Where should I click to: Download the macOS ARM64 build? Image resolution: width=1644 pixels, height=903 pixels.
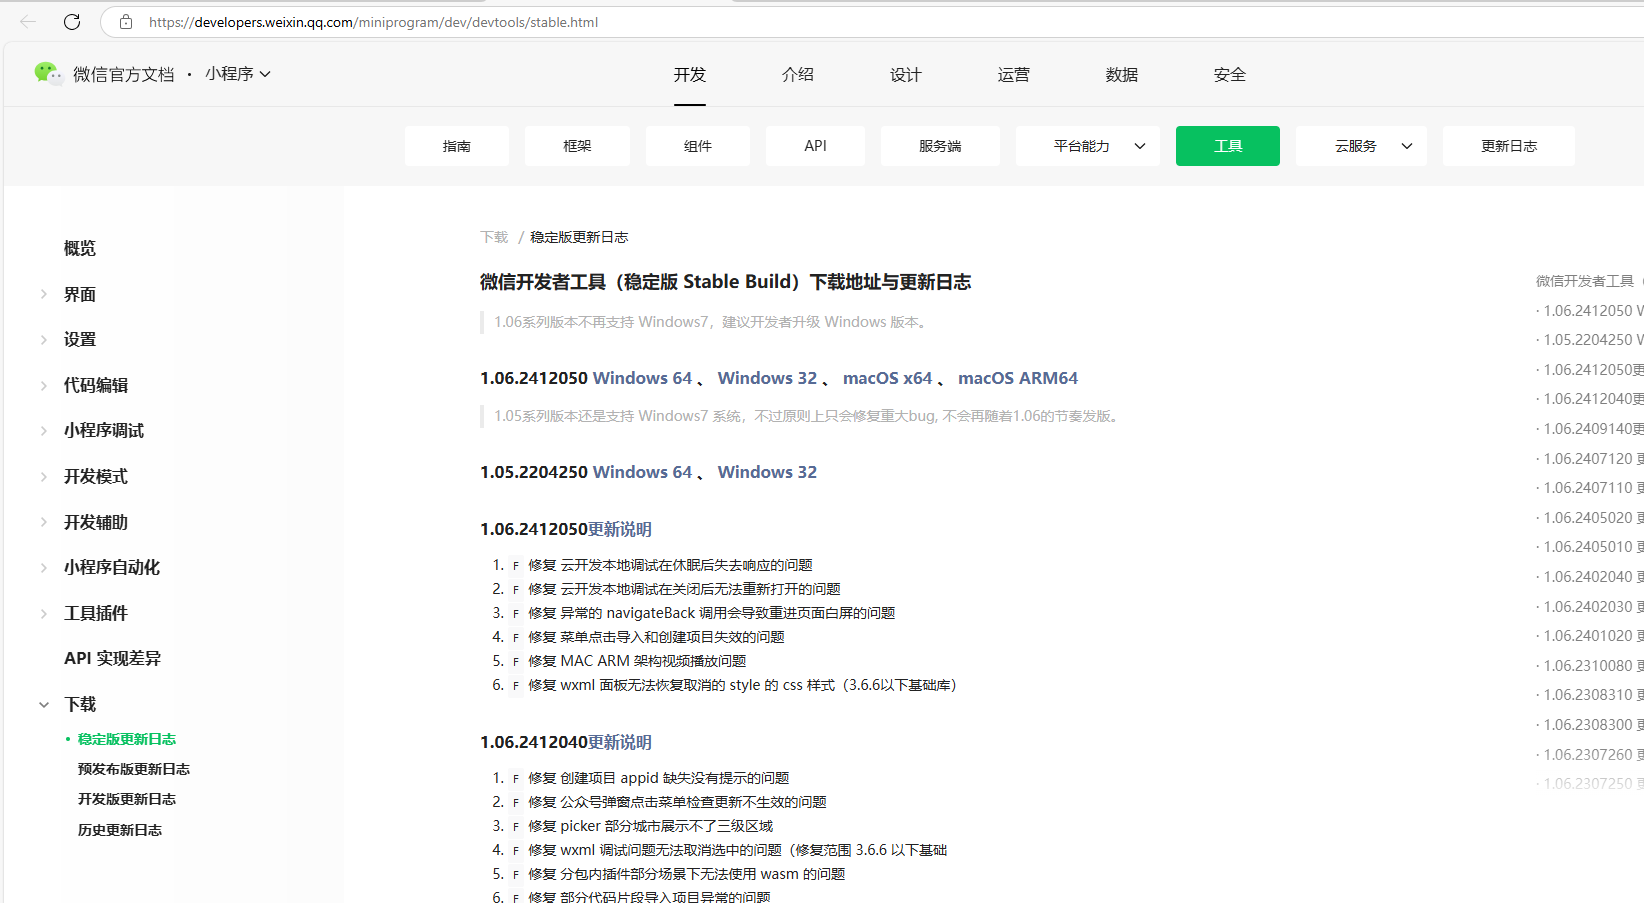click(1018, 378)
